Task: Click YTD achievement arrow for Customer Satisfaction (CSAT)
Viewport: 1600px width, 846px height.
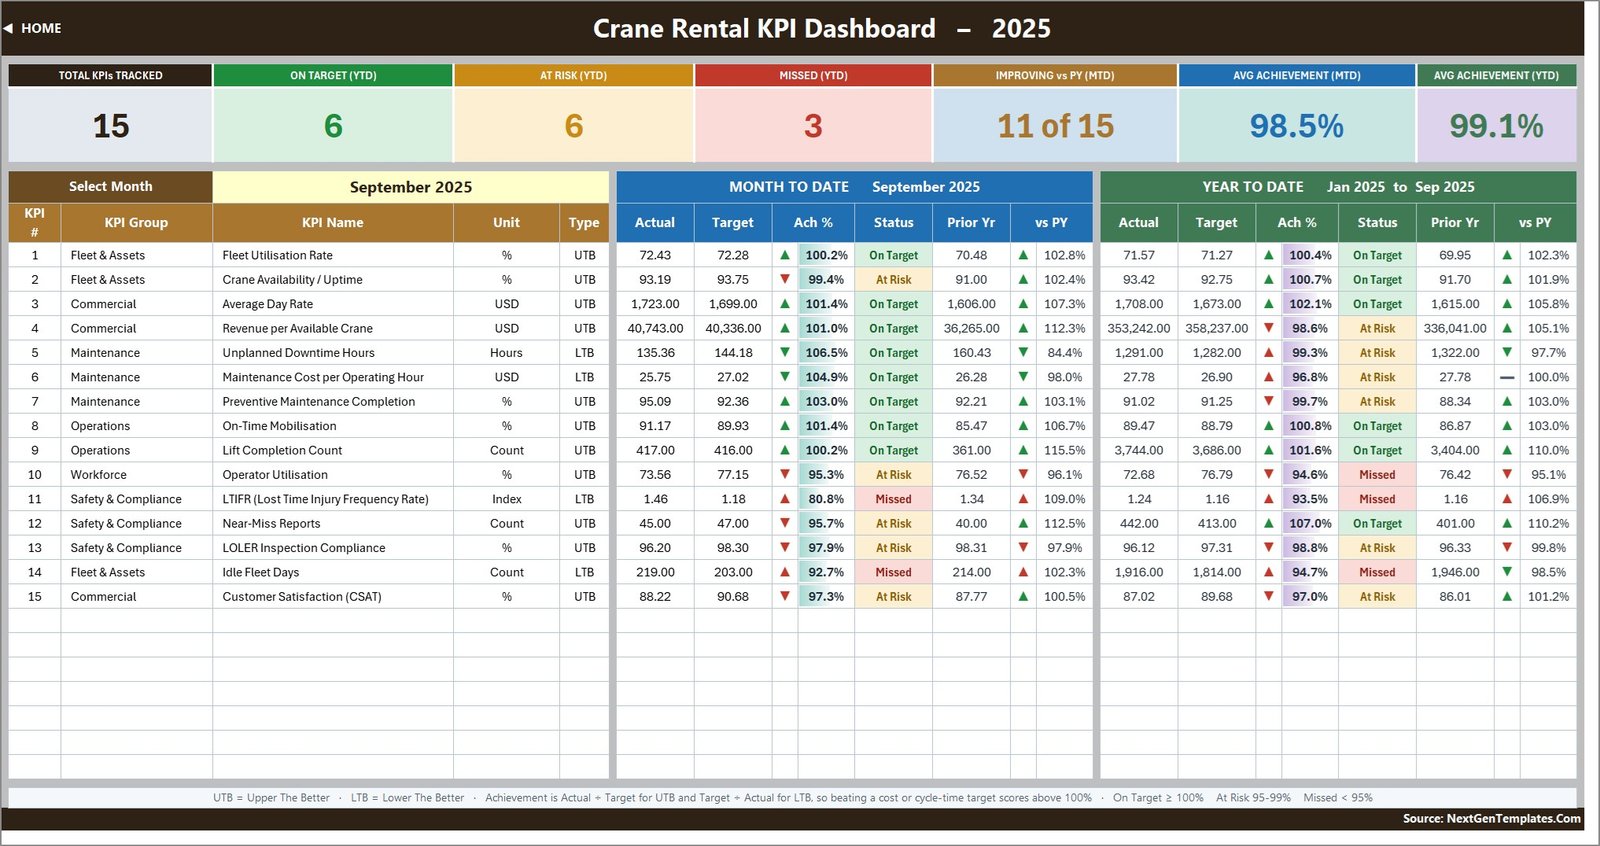Action: tap(1269, 597)
